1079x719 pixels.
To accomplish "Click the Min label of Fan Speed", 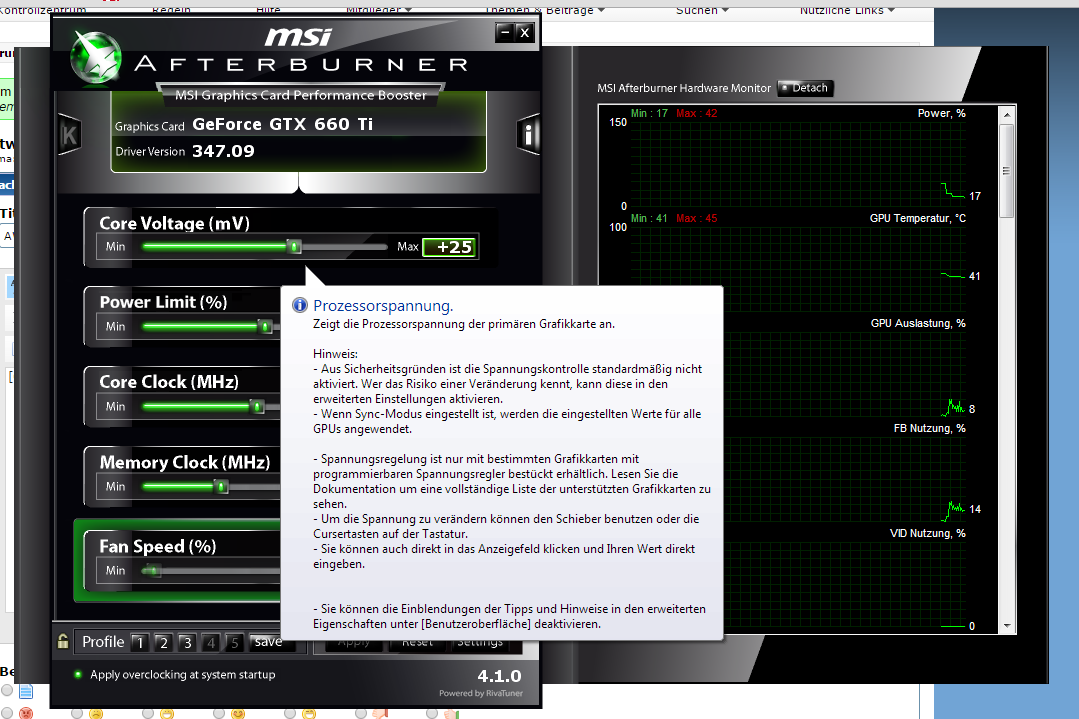I will 116,570.
